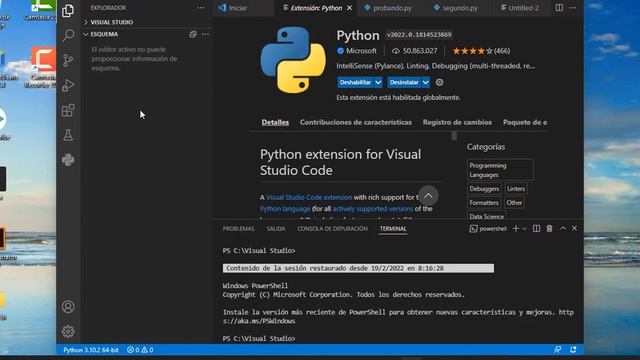Viewport: 640px width, 360px height.
Task: Click the Desinstalar button
Action: click(x=404, y=82)
